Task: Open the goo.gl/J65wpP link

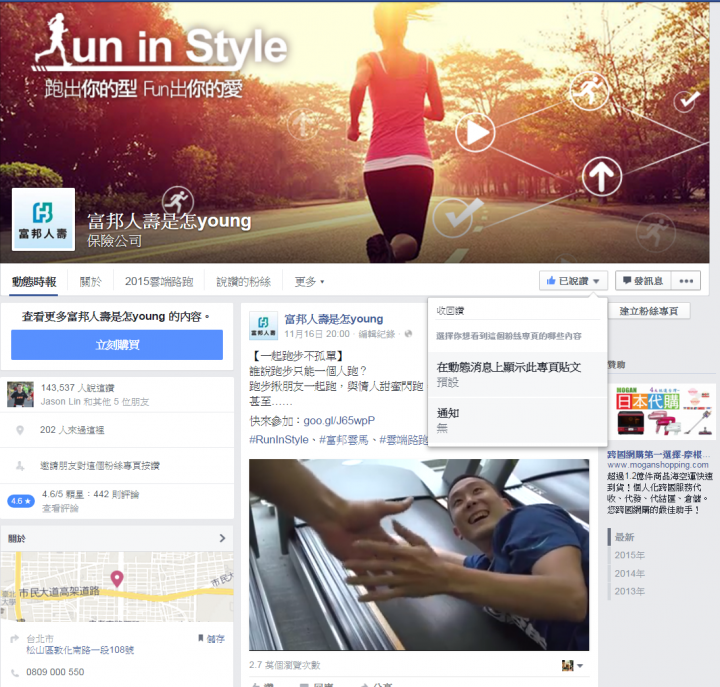Action: click(339, 420)
